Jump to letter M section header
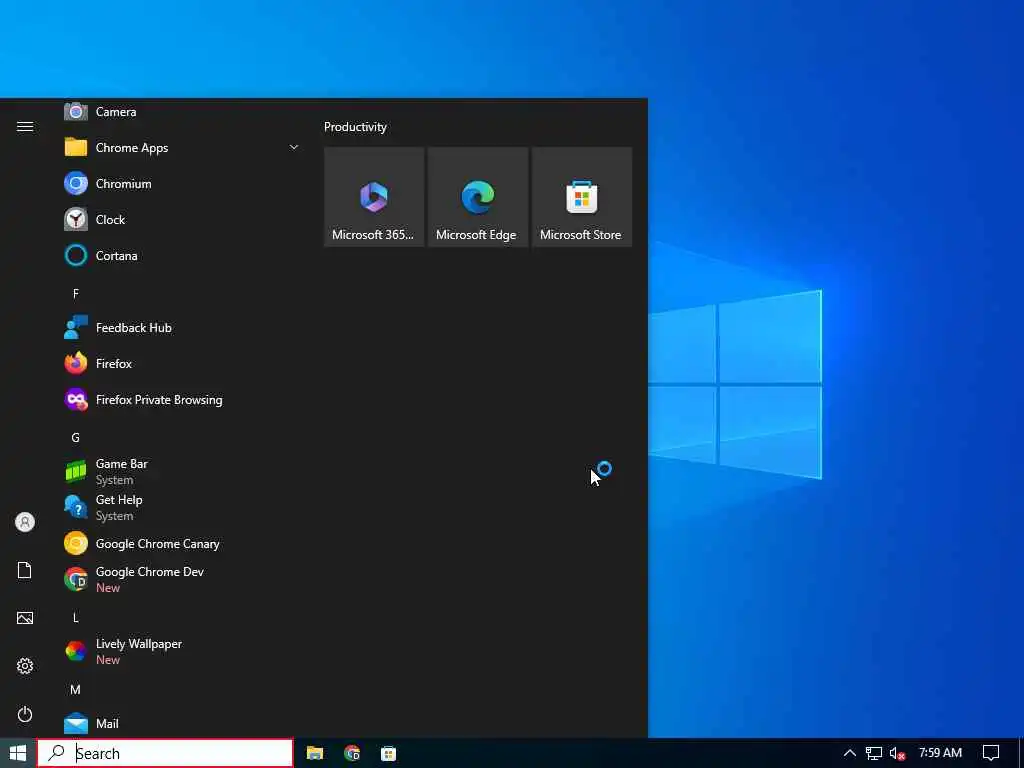 (76, 690)
